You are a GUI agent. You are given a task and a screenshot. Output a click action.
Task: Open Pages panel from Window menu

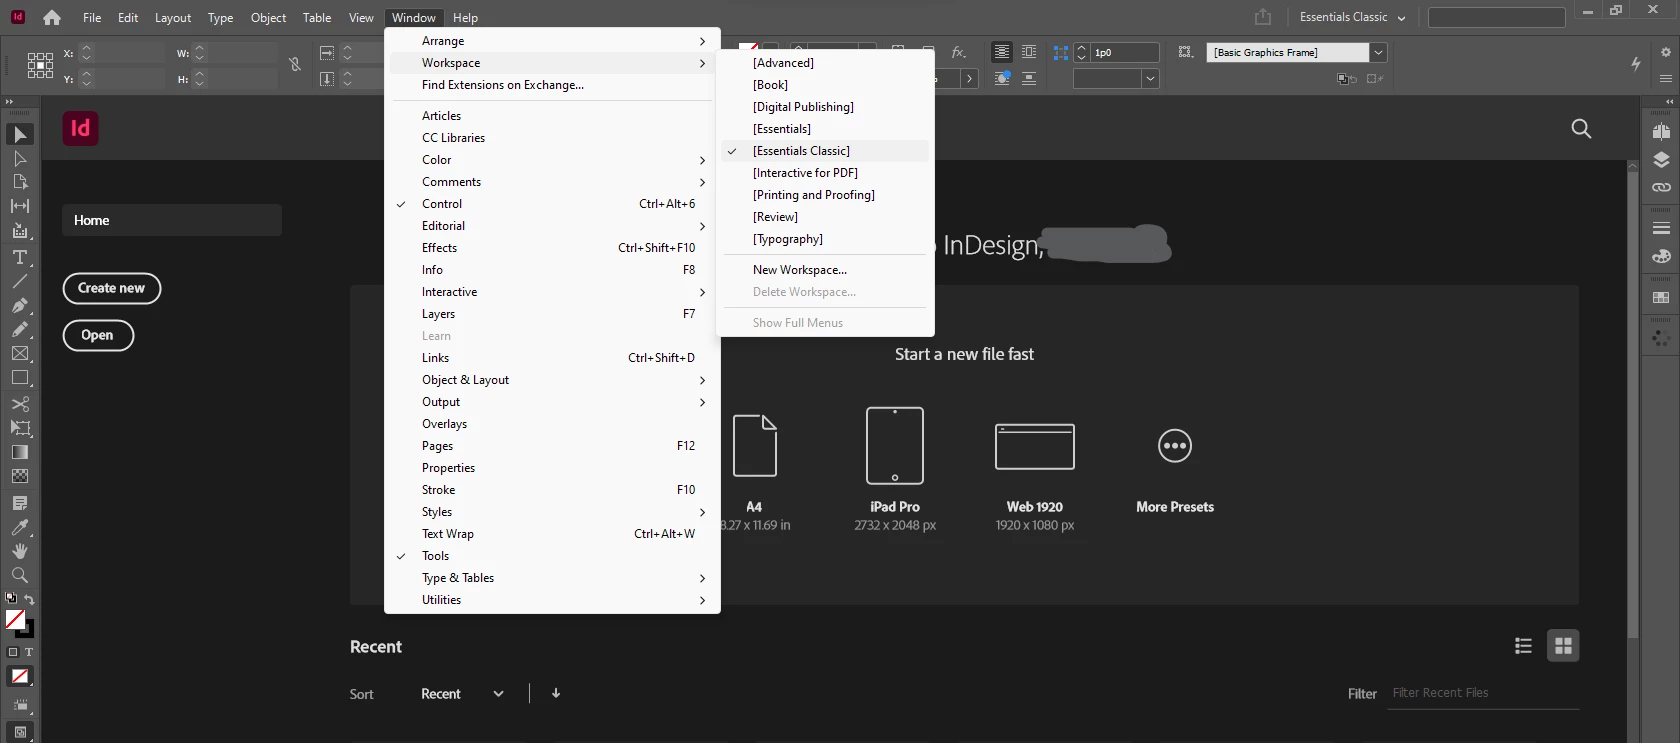point(552,446)
